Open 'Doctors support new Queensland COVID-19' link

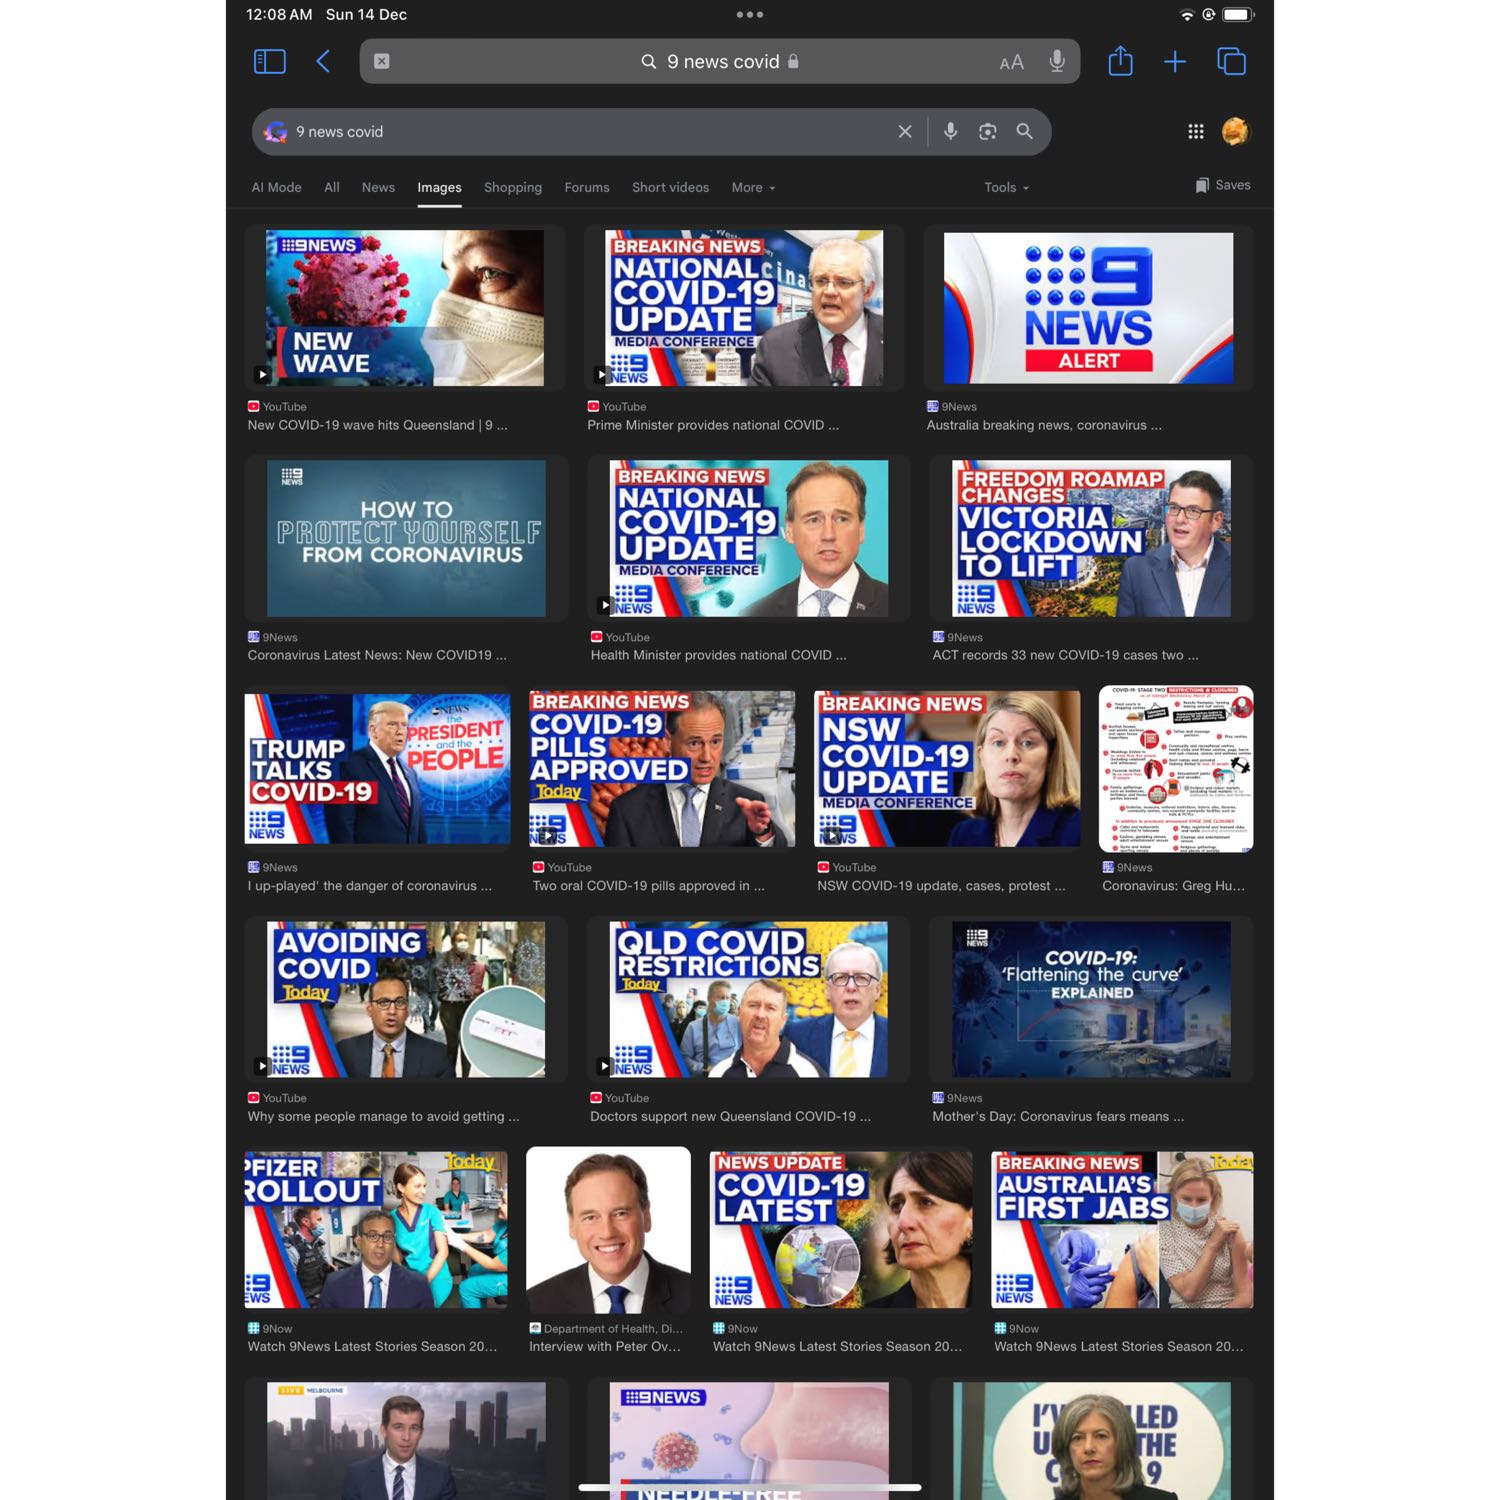pos(730,1116)
